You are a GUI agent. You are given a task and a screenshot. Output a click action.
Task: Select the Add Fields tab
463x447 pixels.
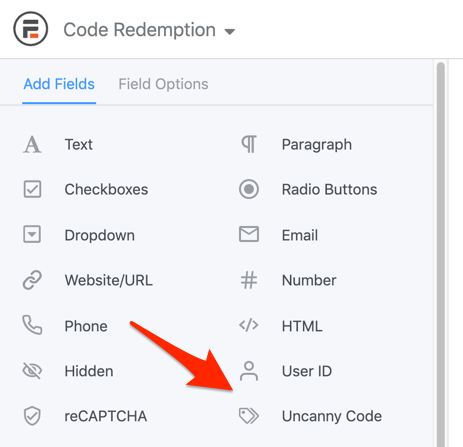(x=59, y=84)
